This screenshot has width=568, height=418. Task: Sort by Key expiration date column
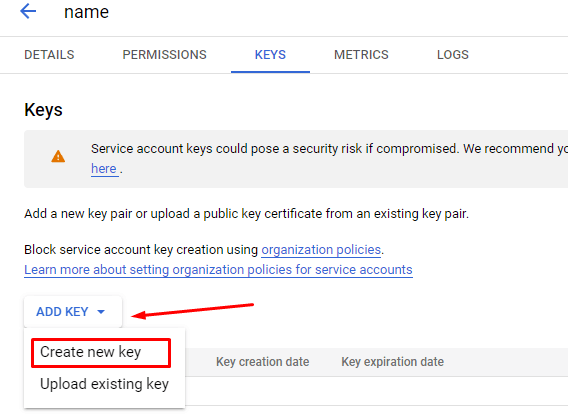[392, 361]
